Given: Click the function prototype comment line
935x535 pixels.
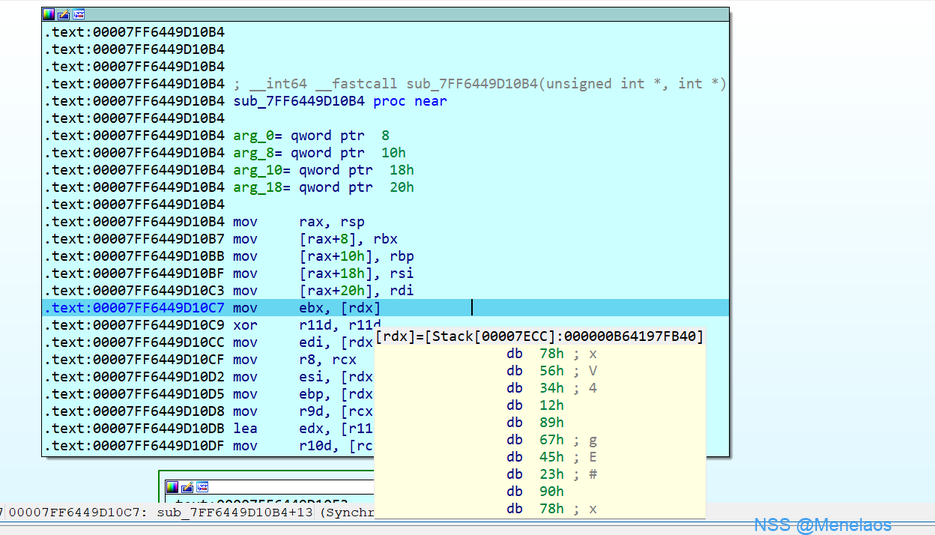Looking at the screenshot, I should [x=480, y=84].
